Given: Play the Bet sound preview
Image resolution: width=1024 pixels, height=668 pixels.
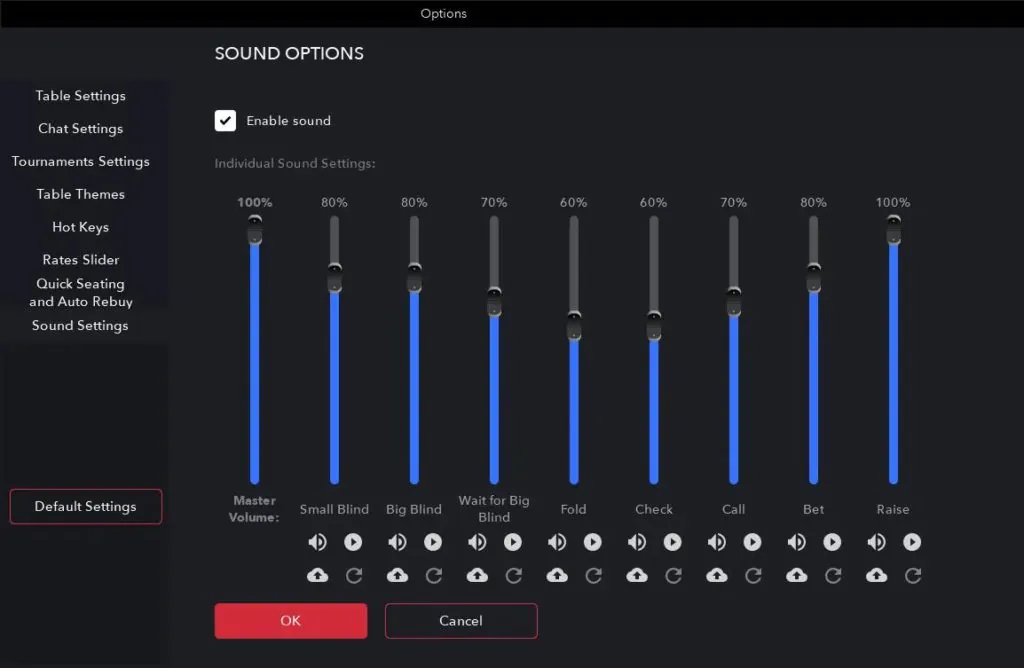Looking at the screenshot, I should click(x=833, y=541).
